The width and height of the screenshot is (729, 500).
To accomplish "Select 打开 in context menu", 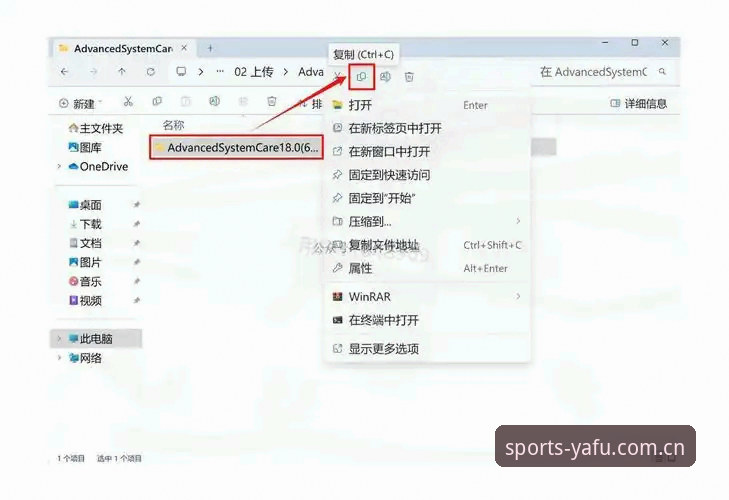I will (x=427, y=105).
